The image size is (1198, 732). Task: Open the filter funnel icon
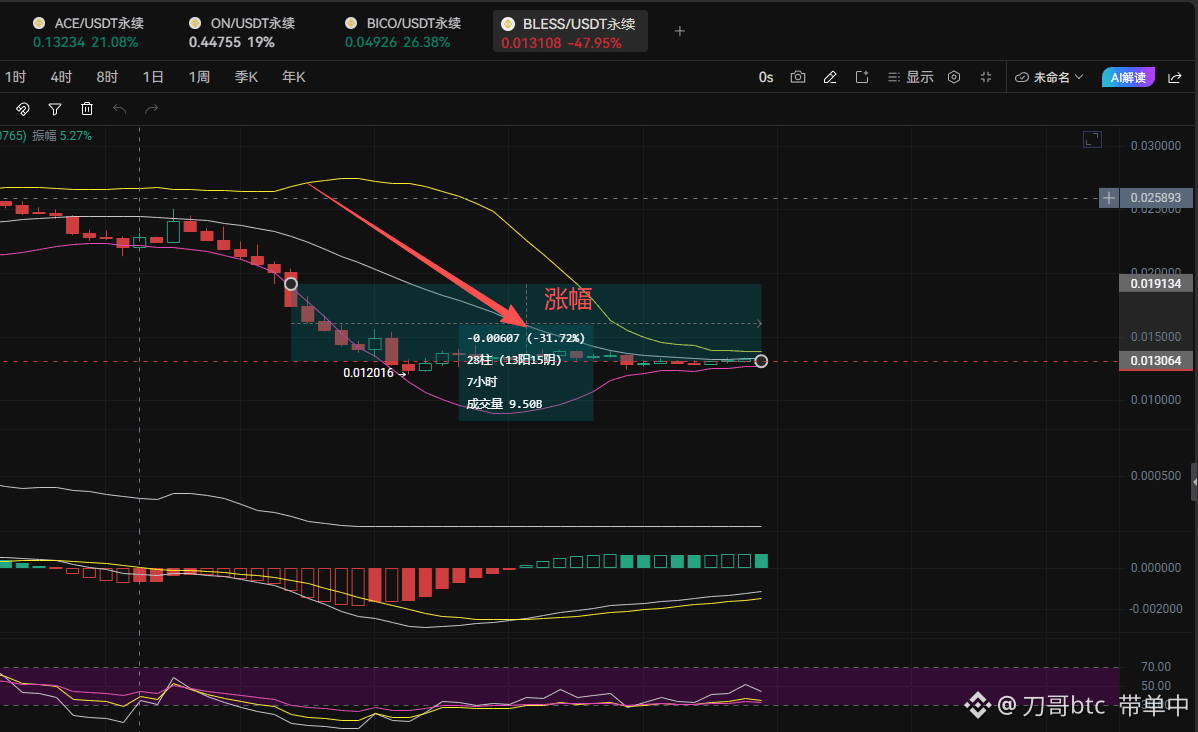(x=55, y=109)
